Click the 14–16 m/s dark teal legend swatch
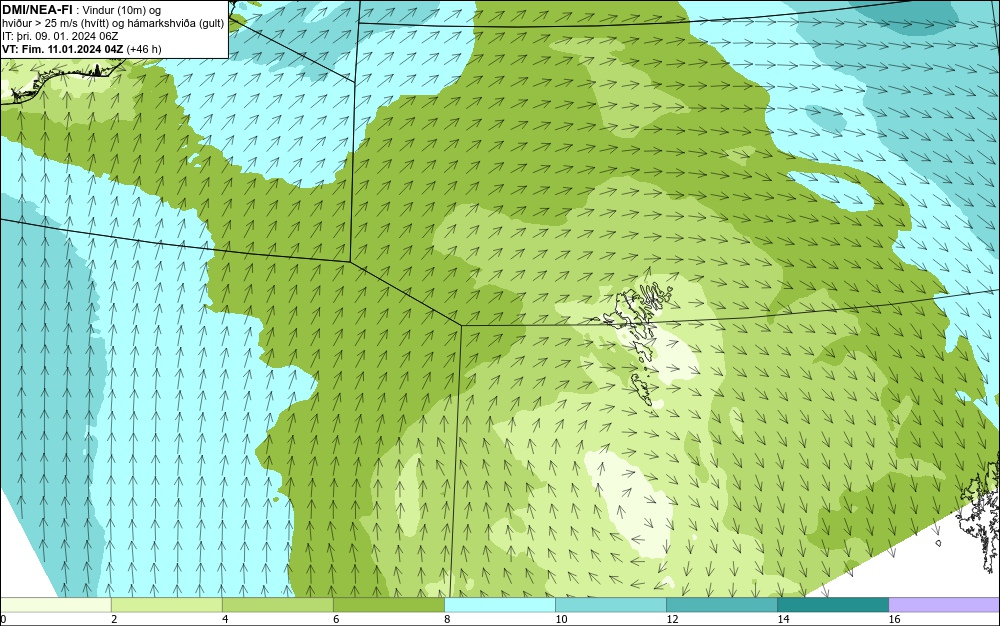Screen dimensions: 1000x626 (x=833, y=604)
